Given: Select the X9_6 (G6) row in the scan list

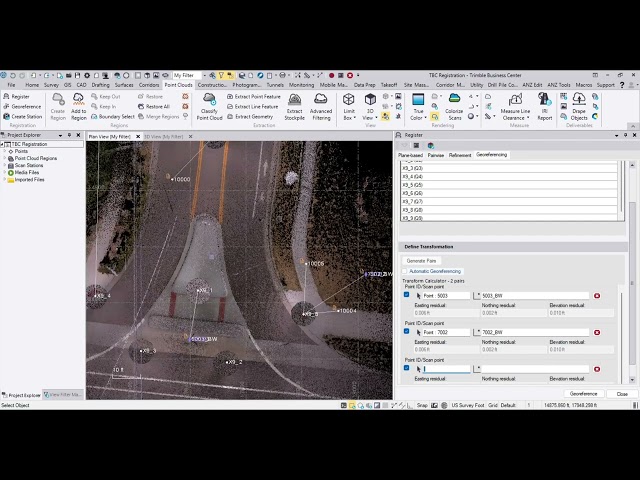Looking at the screenshot, I should (x=509, y=193).
